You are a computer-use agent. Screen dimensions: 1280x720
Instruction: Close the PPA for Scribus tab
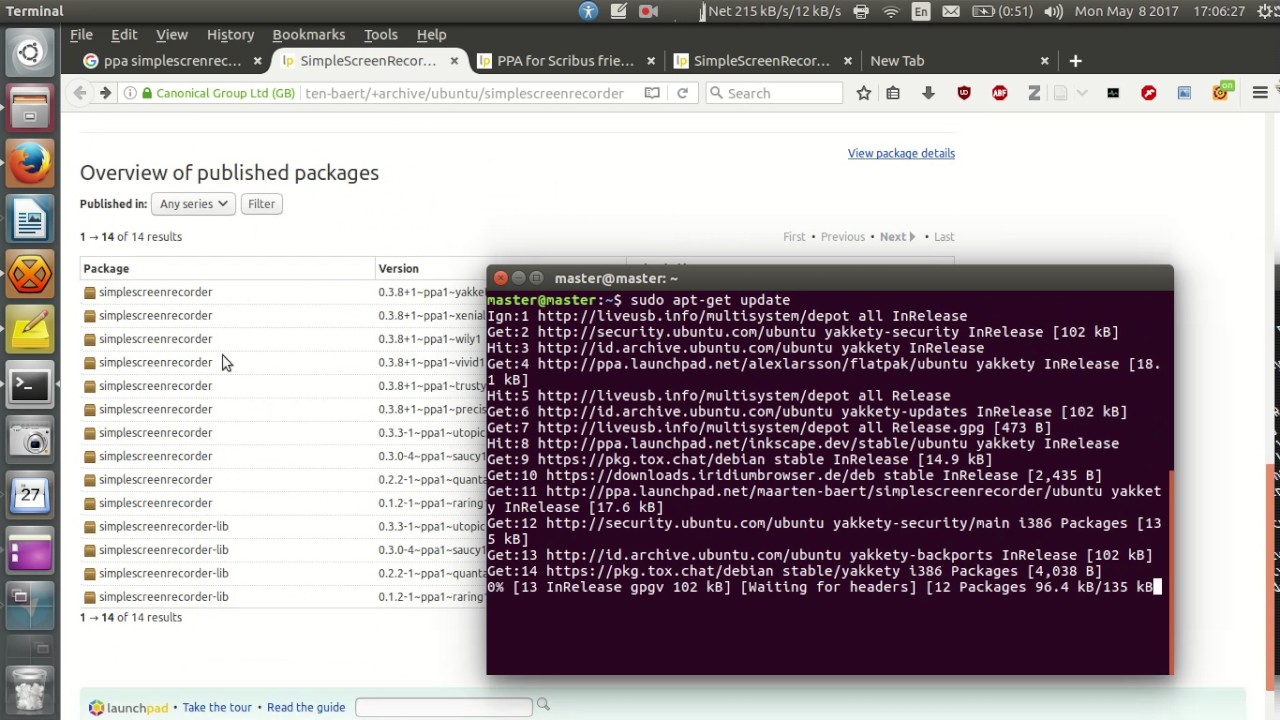(x=651, y=61)
